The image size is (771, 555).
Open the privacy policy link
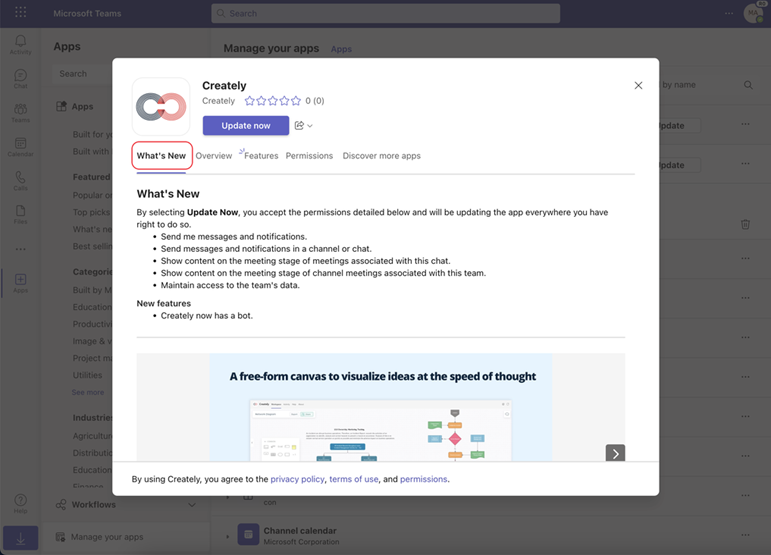click(x=297, y=479)
